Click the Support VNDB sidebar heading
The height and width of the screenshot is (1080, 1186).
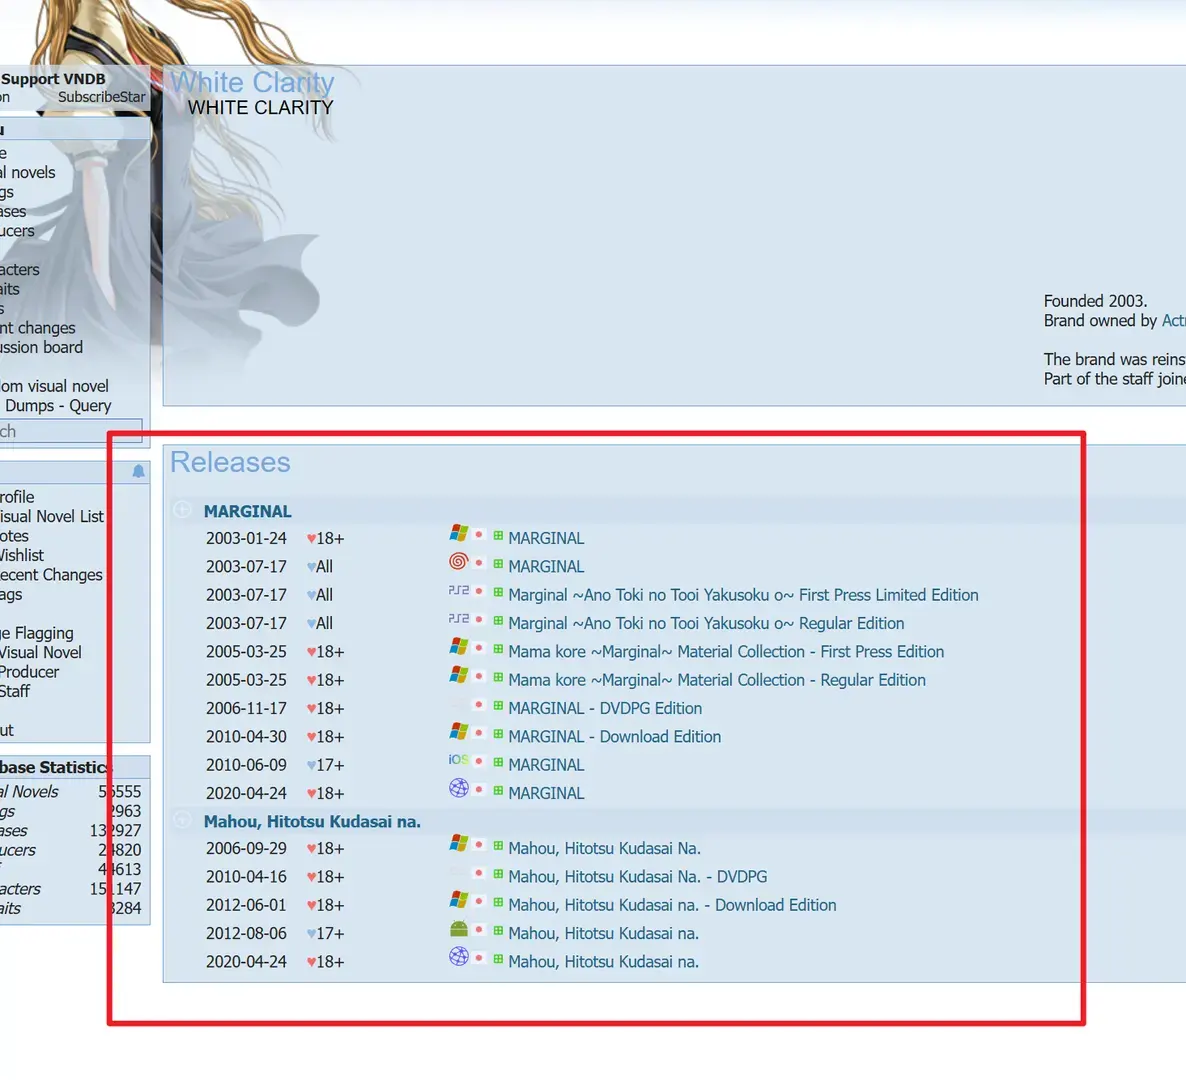53,79
